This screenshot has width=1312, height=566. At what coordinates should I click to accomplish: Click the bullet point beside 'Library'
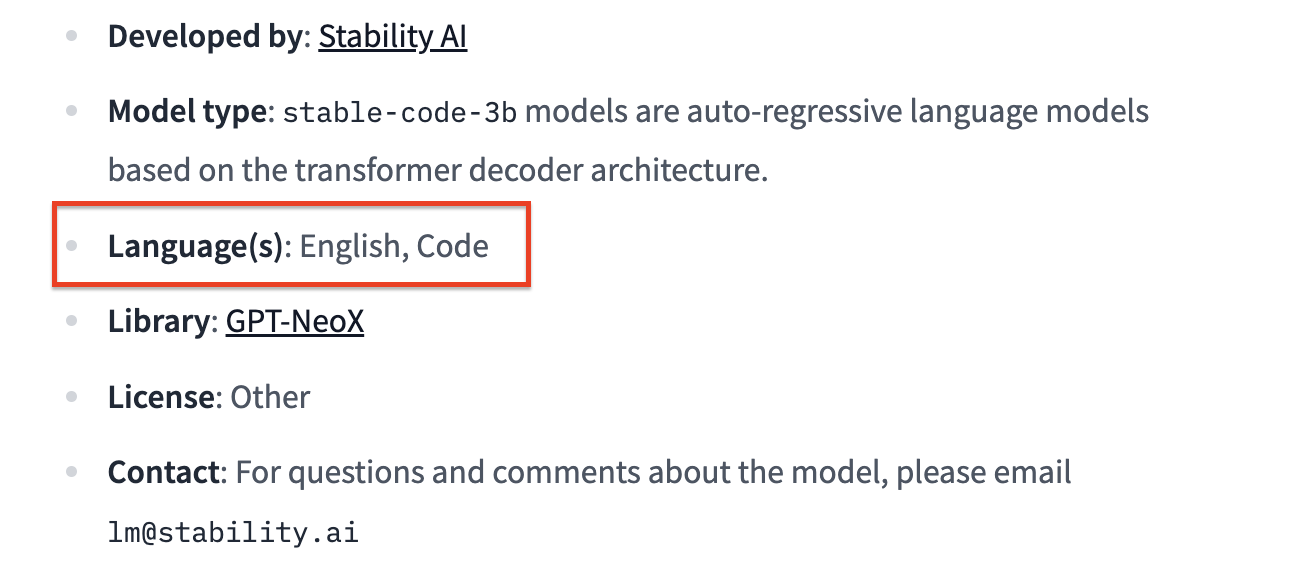click(71, 321)
